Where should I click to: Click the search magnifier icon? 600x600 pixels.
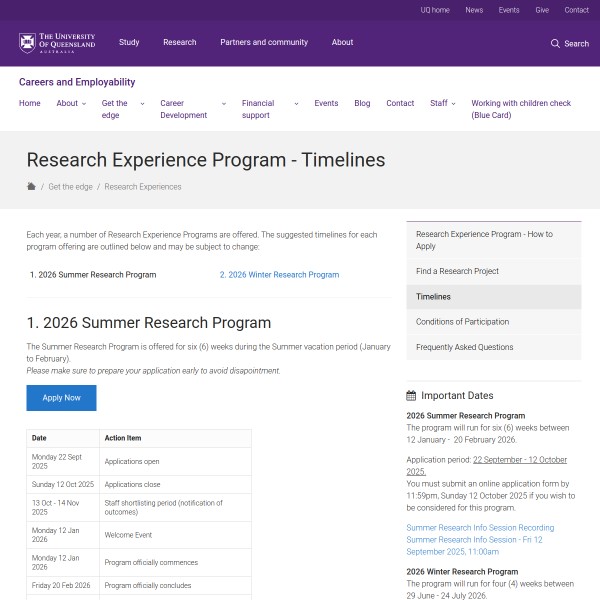click(x=555, y=44)
